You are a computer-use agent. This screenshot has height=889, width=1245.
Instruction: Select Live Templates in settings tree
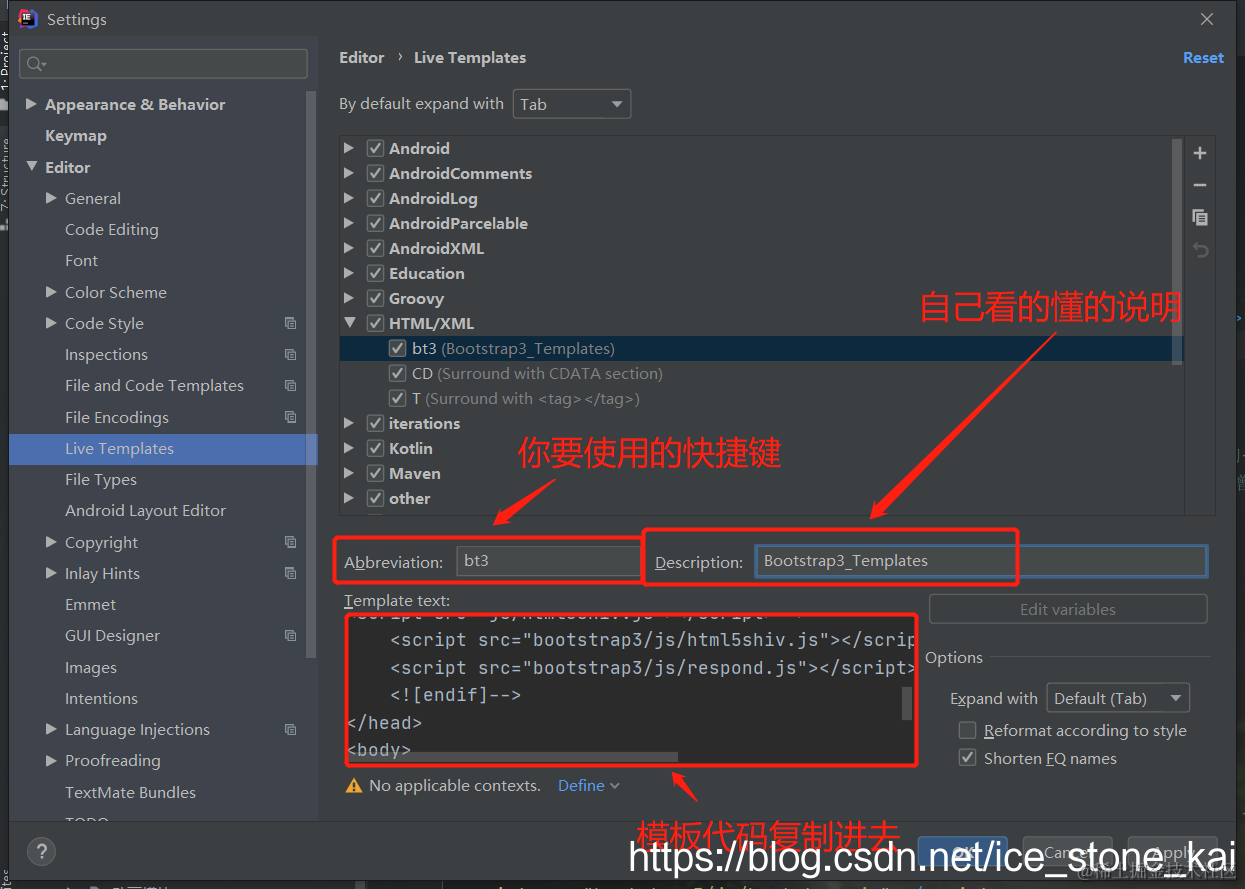tap(163, 448)
